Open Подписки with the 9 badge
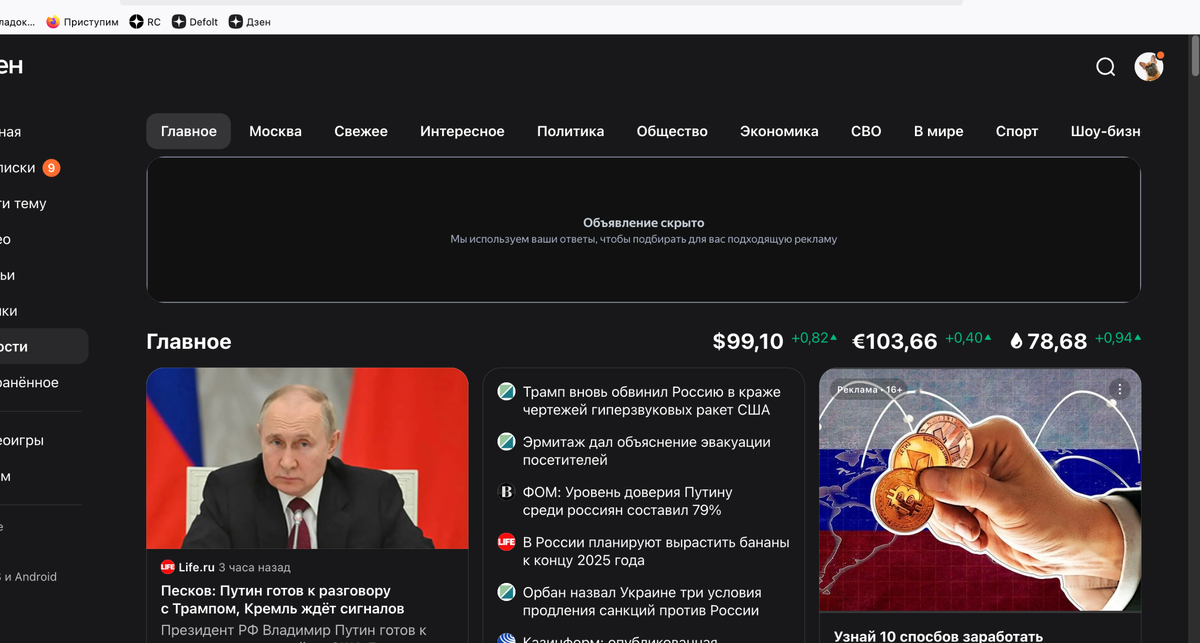The width and height of the screenshot is (1200, 643). coord(30,168)
